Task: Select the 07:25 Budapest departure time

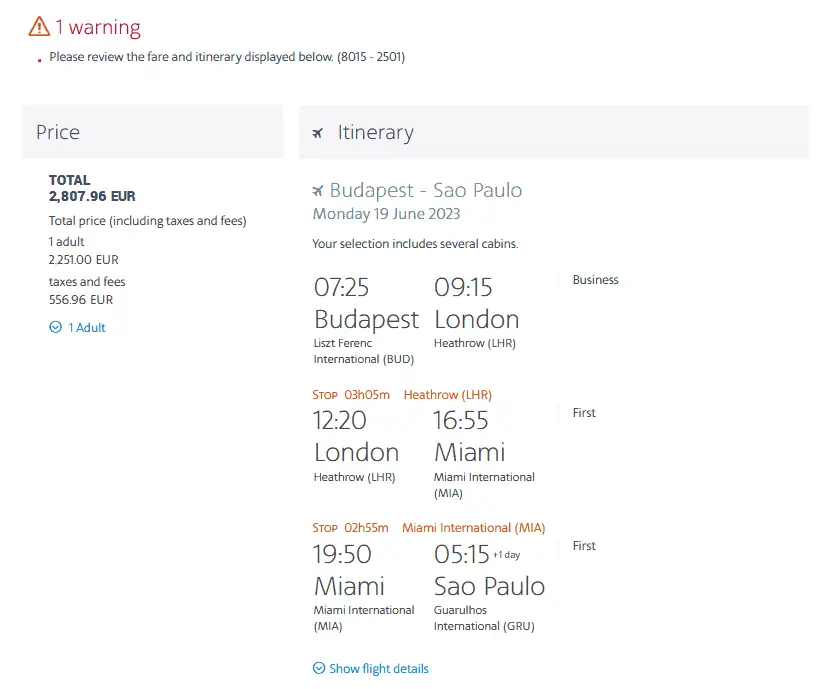Action: coord(342,288)
